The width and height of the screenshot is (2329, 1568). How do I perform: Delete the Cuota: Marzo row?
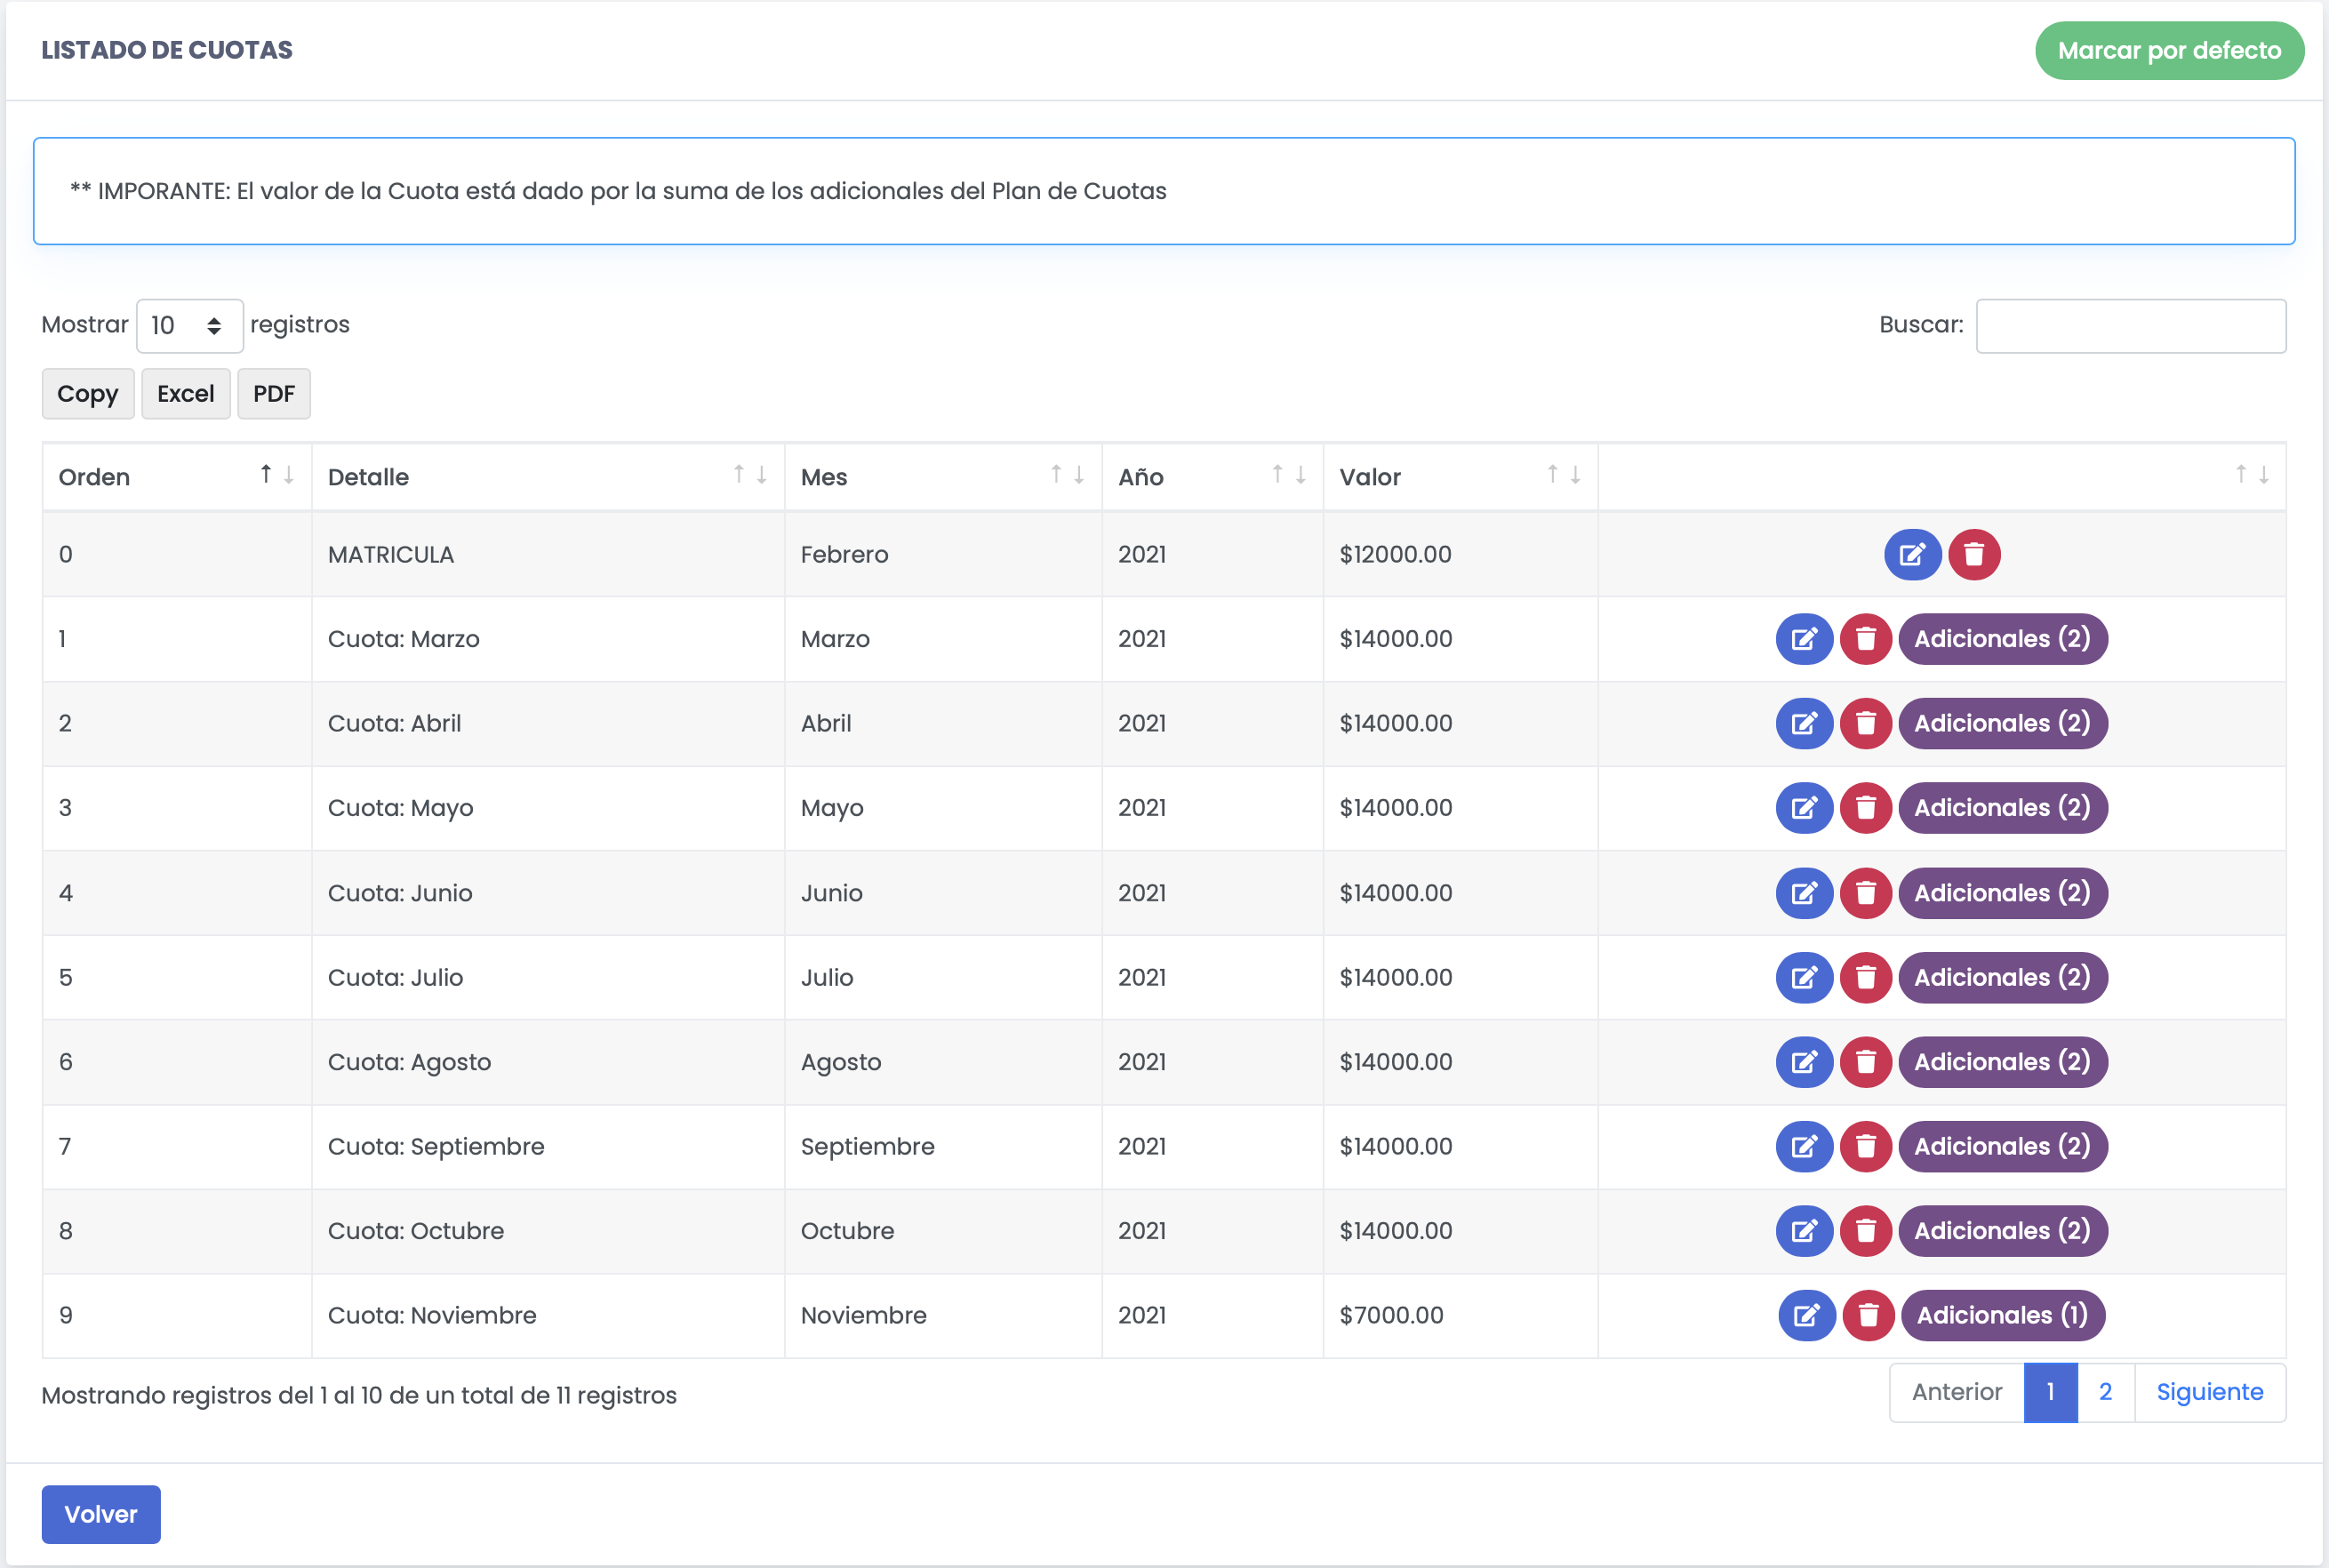tap(1866, 639)
